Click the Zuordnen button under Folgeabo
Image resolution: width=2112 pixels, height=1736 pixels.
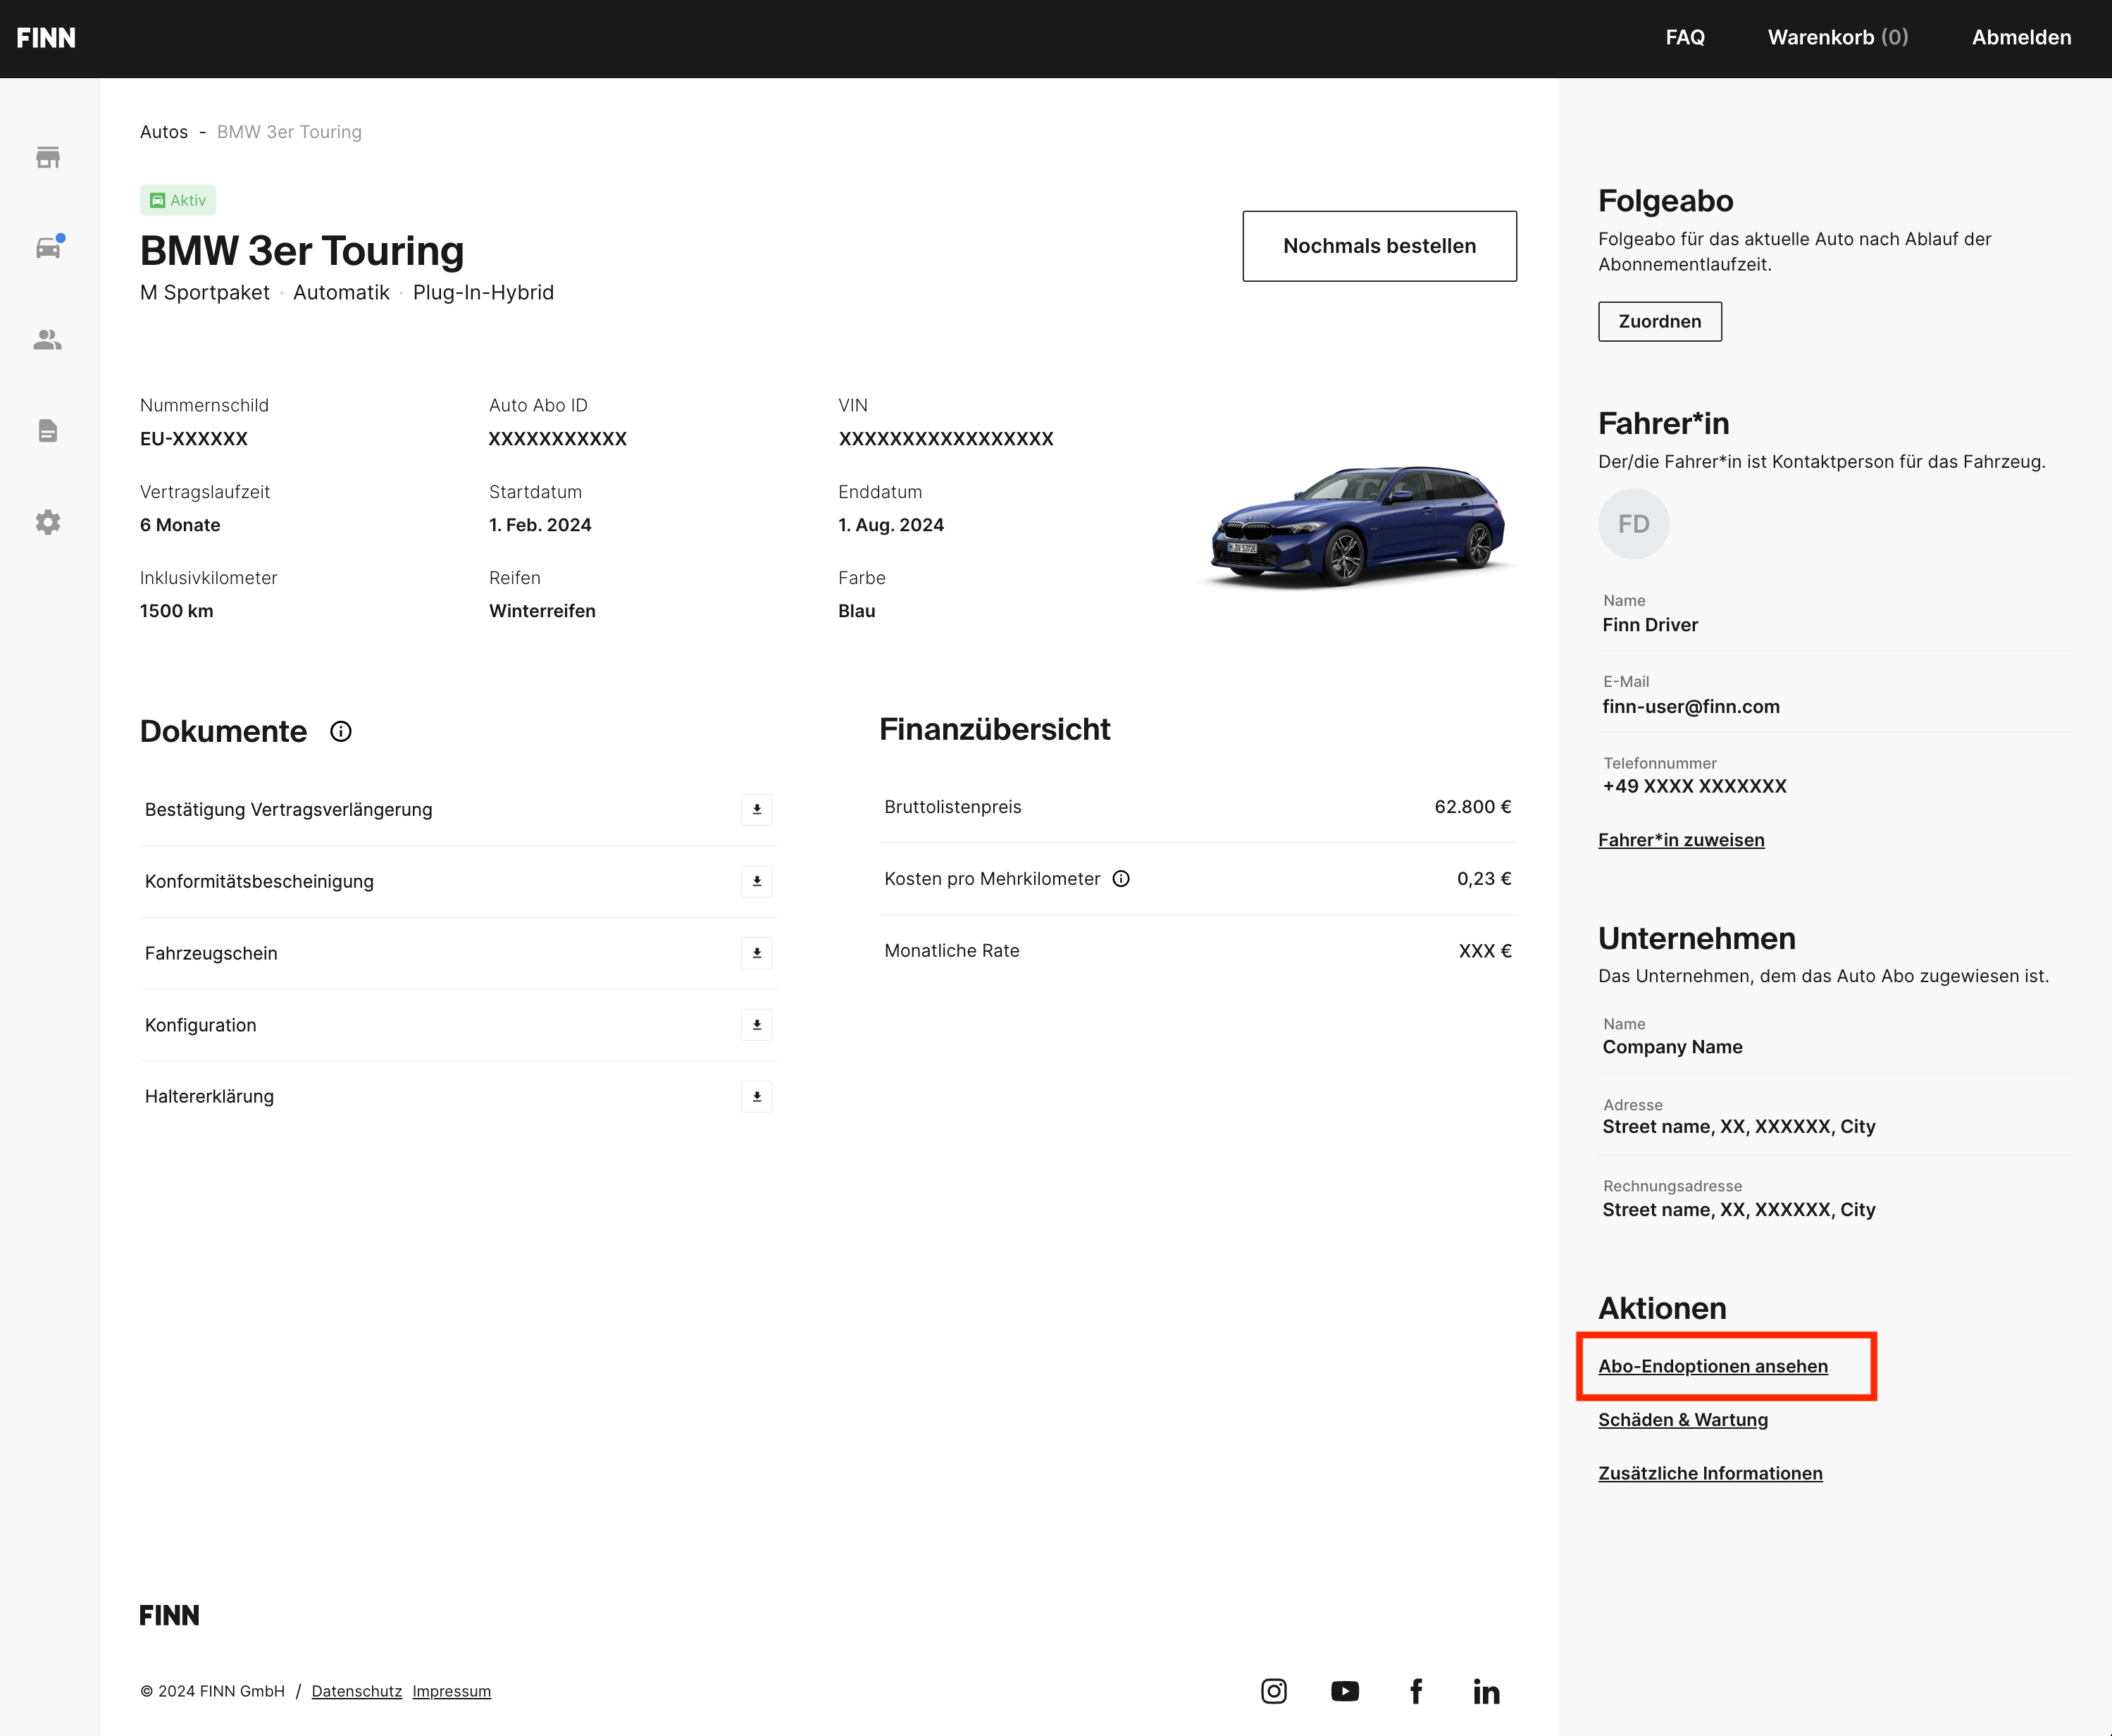(x=1660, y=321)
